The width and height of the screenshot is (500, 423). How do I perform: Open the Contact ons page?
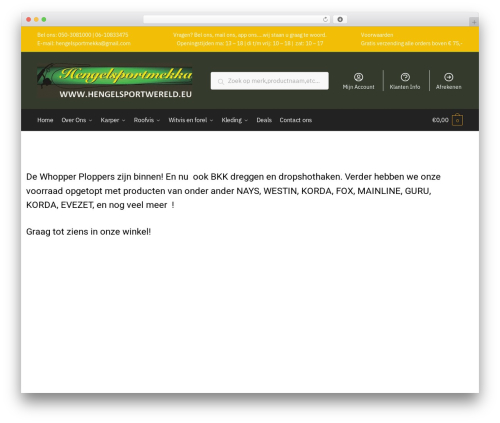tap(296, 120)
